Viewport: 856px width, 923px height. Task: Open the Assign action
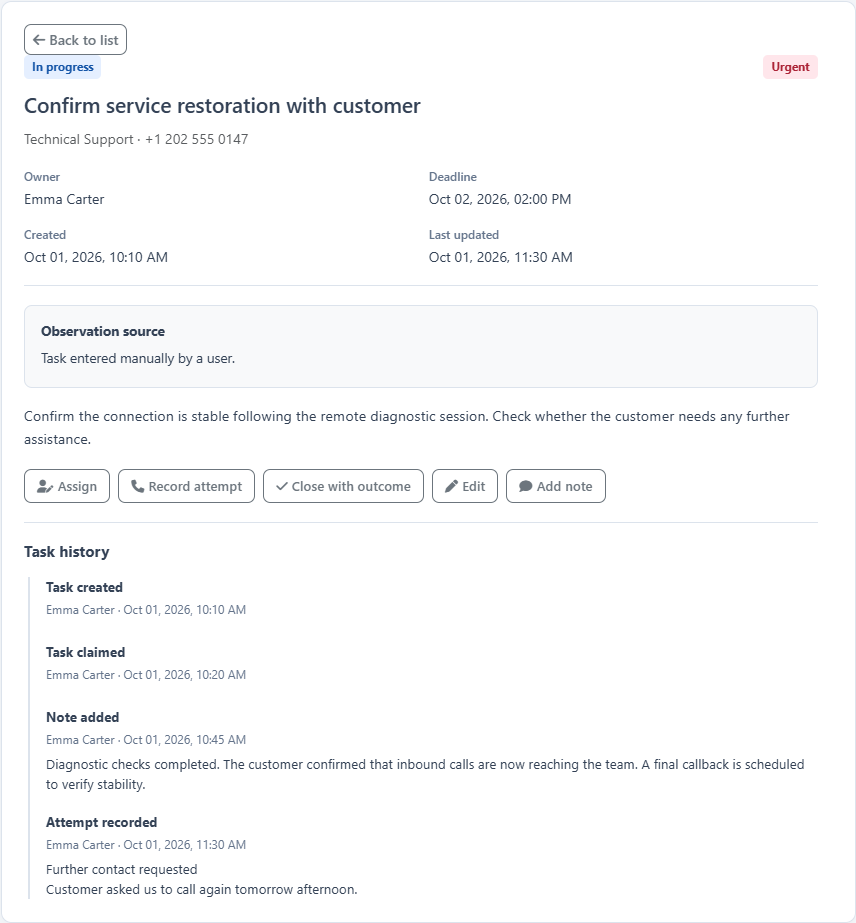point(67,486)
